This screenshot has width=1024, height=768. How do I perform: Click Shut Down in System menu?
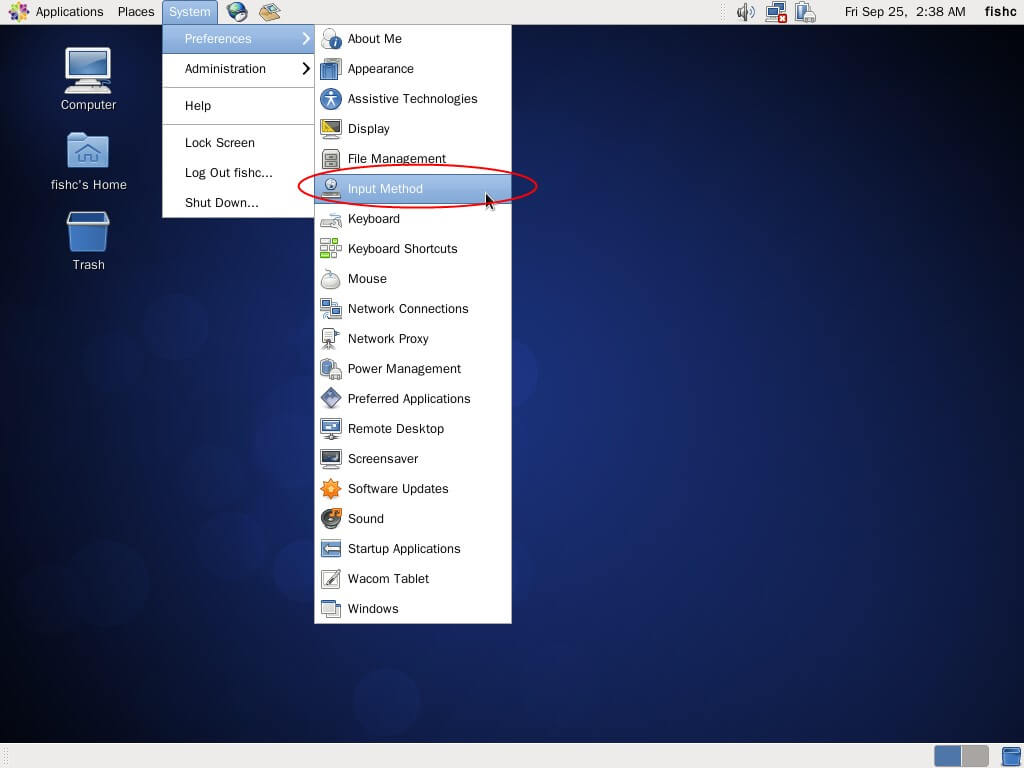point(221,203)
